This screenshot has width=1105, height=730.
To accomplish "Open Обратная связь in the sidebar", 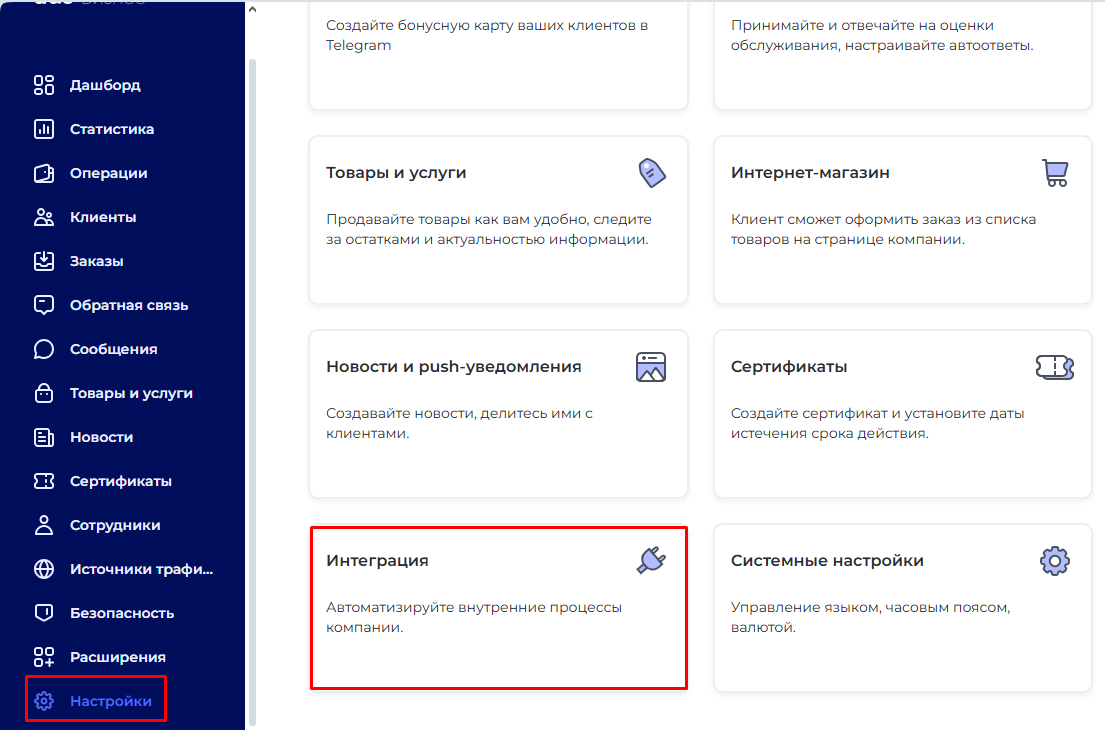I will click(128, 305).
